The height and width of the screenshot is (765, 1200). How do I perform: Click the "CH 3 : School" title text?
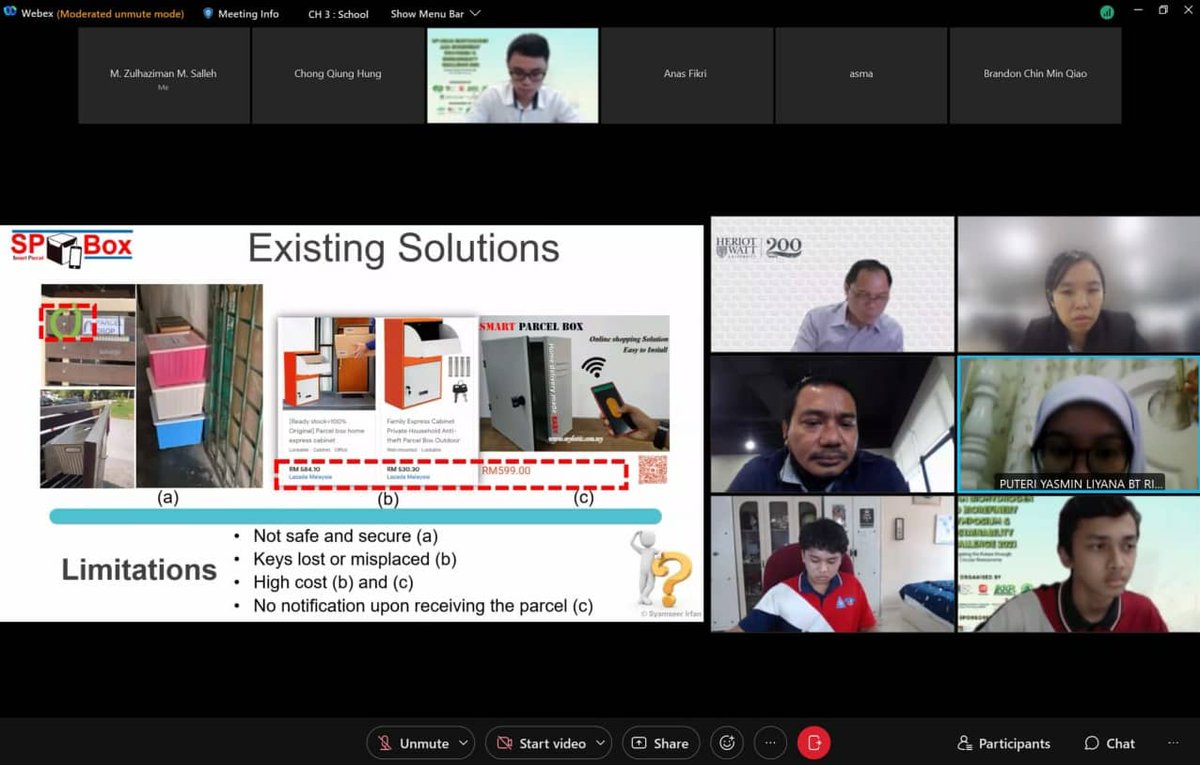pyautogui.click(x=338, y=14)
